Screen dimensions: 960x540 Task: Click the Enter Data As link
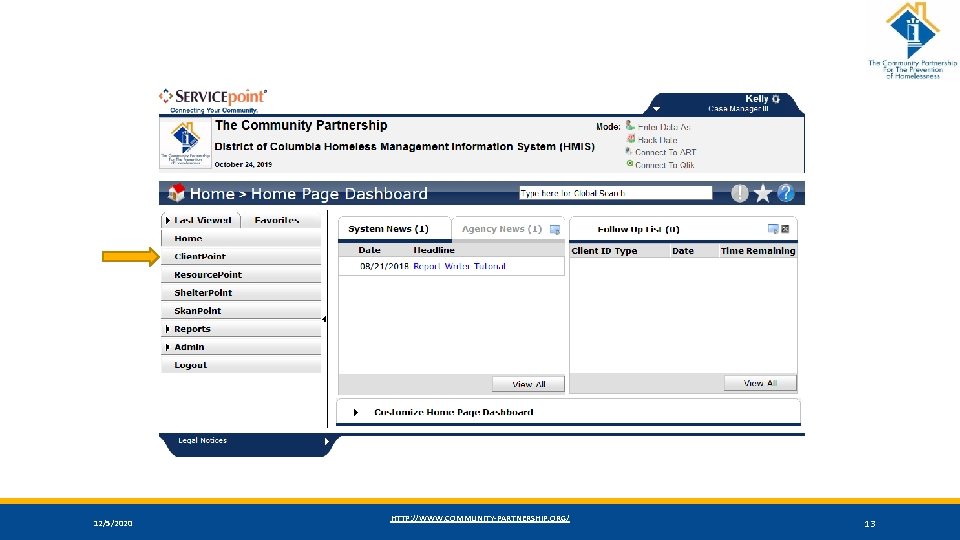tap(664, 127)
